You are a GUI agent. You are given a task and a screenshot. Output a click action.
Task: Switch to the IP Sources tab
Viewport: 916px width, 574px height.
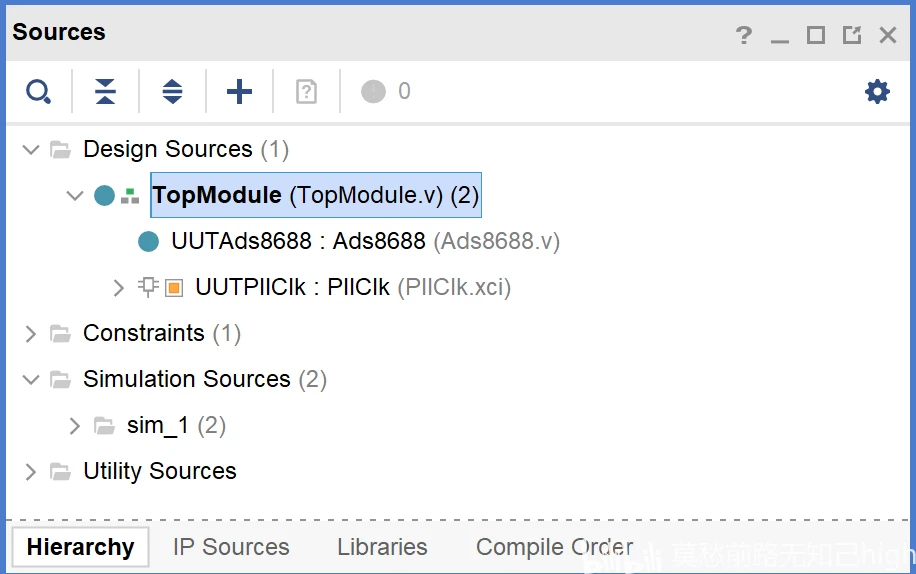pyautogui.click(x=231, y=547)
